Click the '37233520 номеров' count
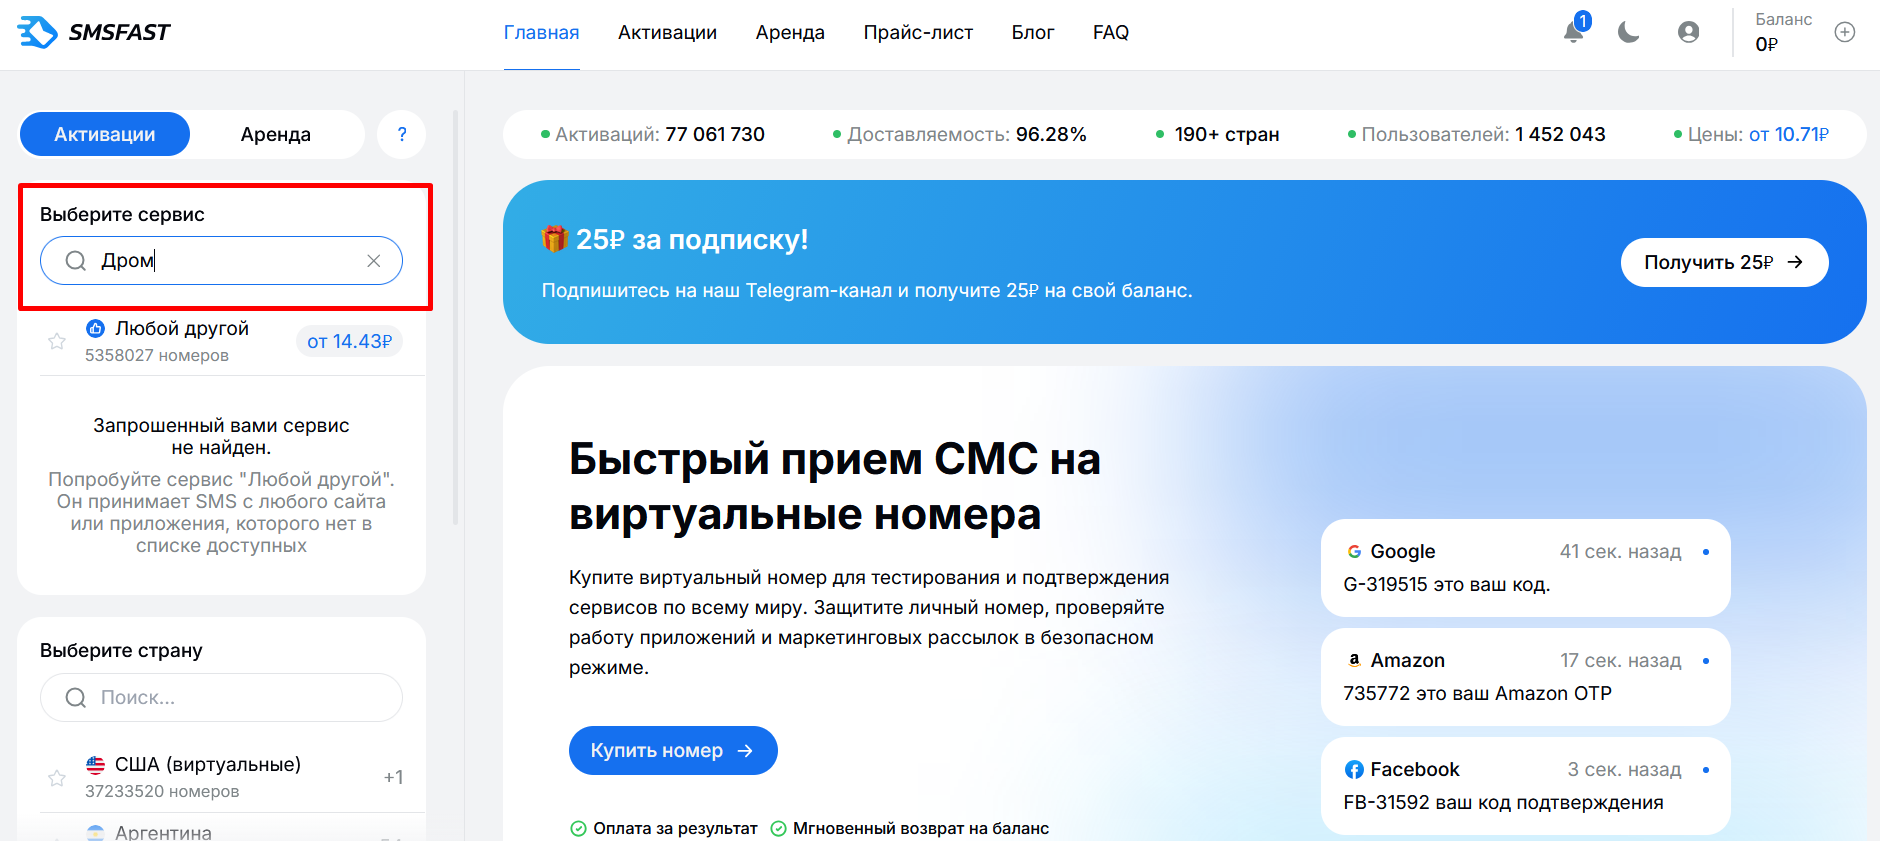Image resolution: width=1880 pixels, height=841 pixels. (162, 792)
